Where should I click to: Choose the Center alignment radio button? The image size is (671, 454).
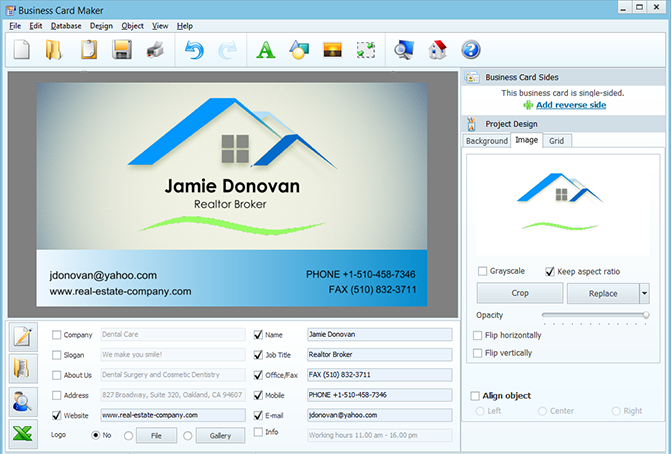pyautogui.click(x=542, y=411)
